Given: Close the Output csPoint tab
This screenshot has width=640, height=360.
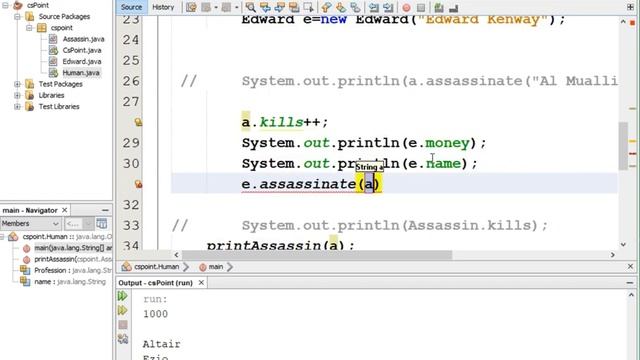Looking at the screenshot, I should point(201,282).
